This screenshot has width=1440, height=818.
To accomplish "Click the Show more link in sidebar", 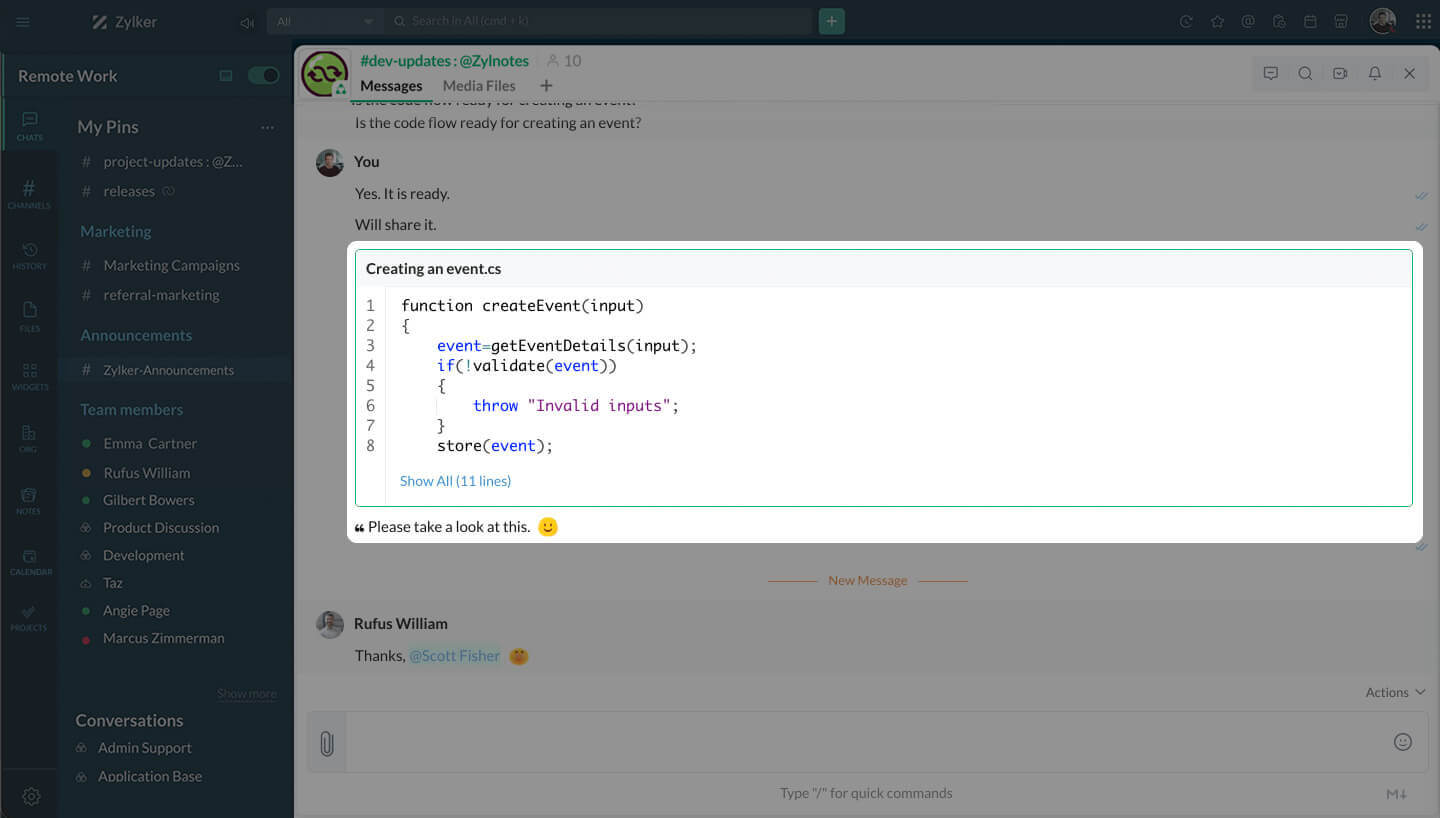I will pyautogui.click(x=247, y=693).
